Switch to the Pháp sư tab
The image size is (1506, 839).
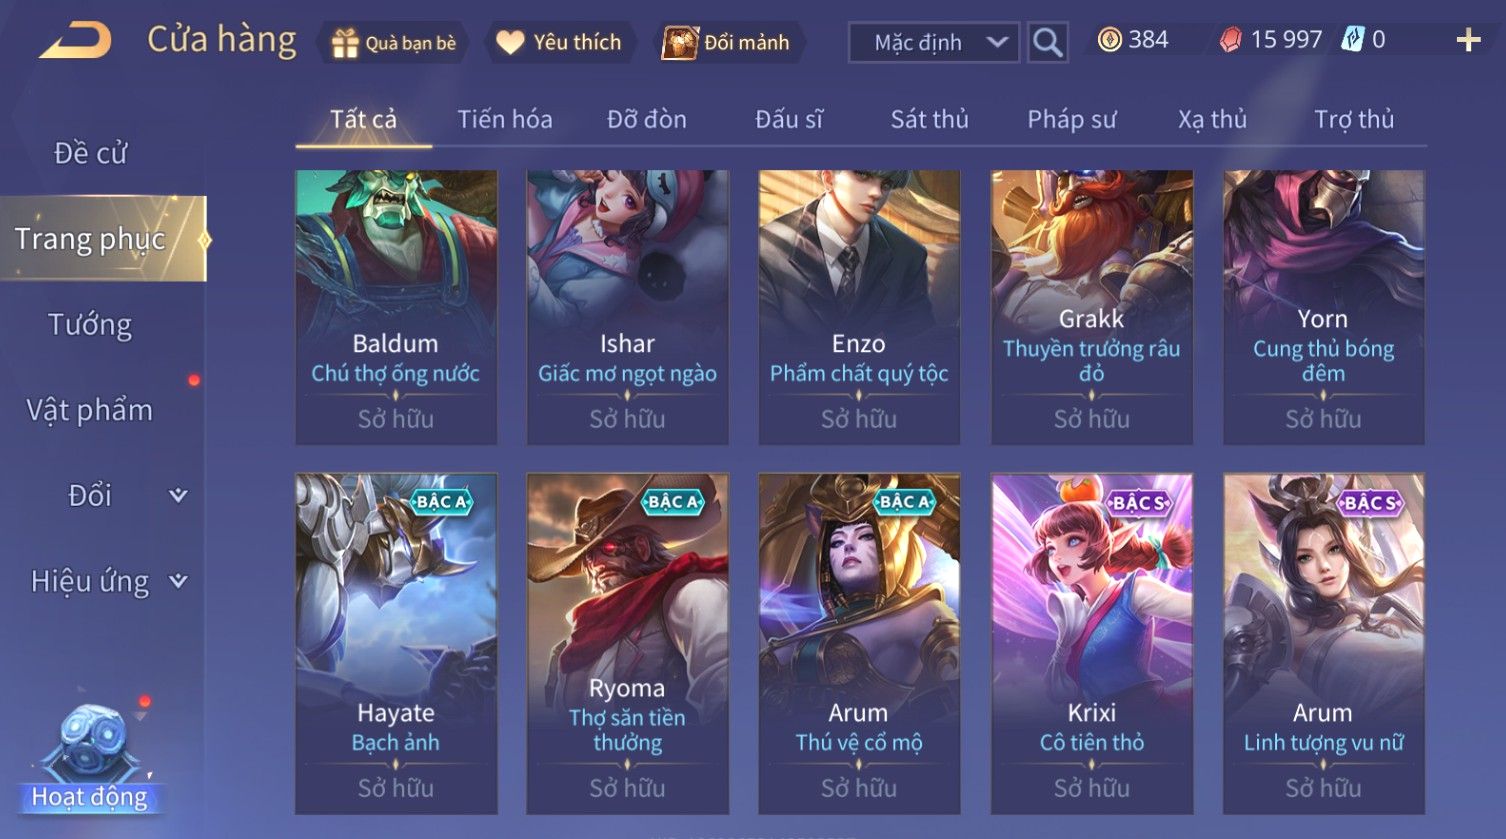point(1071,119)
